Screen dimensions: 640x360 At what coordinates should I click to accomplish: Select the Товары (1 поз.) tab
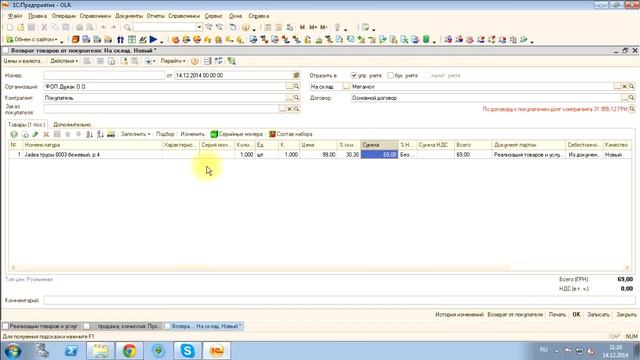point(27,124)
